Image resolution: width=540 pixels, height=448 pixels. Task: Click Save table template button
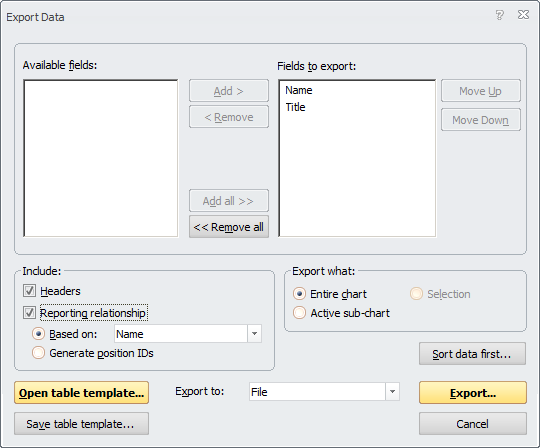click(82, 424)
